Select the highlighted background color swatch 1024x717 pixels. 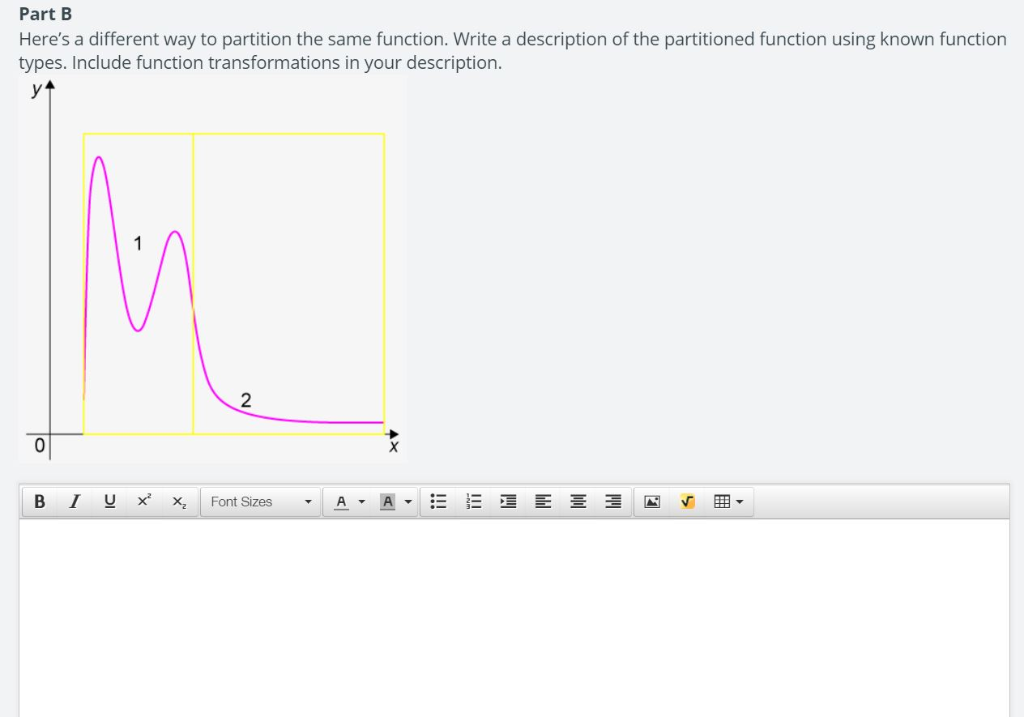tap(387, 501)
